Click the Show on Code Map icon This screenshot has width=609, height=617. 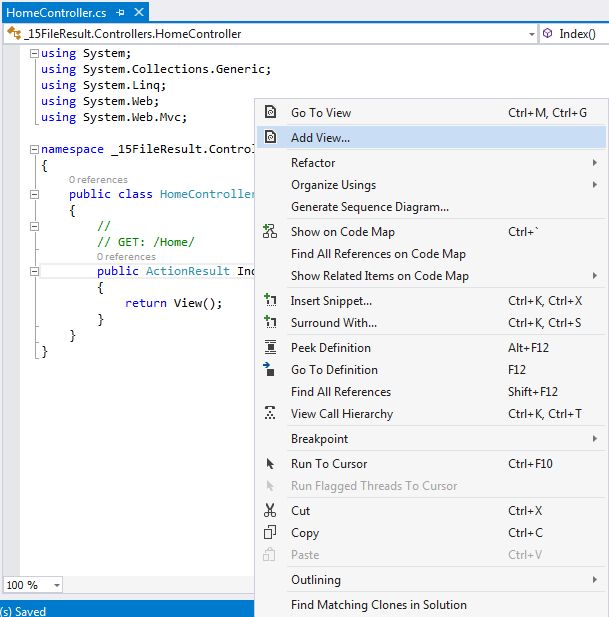tap(270, 232)
